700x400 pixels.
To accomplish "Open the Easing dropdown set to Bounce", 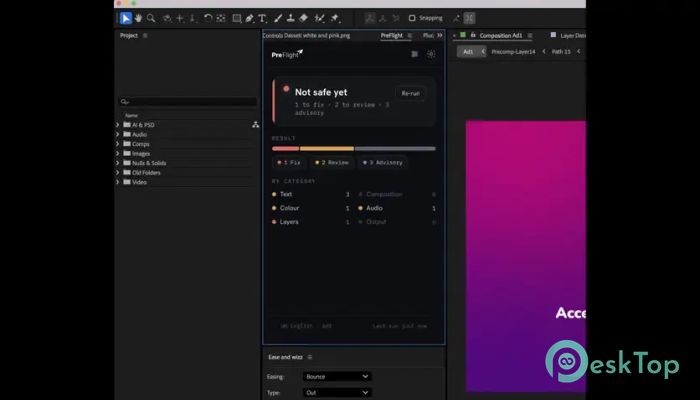I will tap(337, 377).
